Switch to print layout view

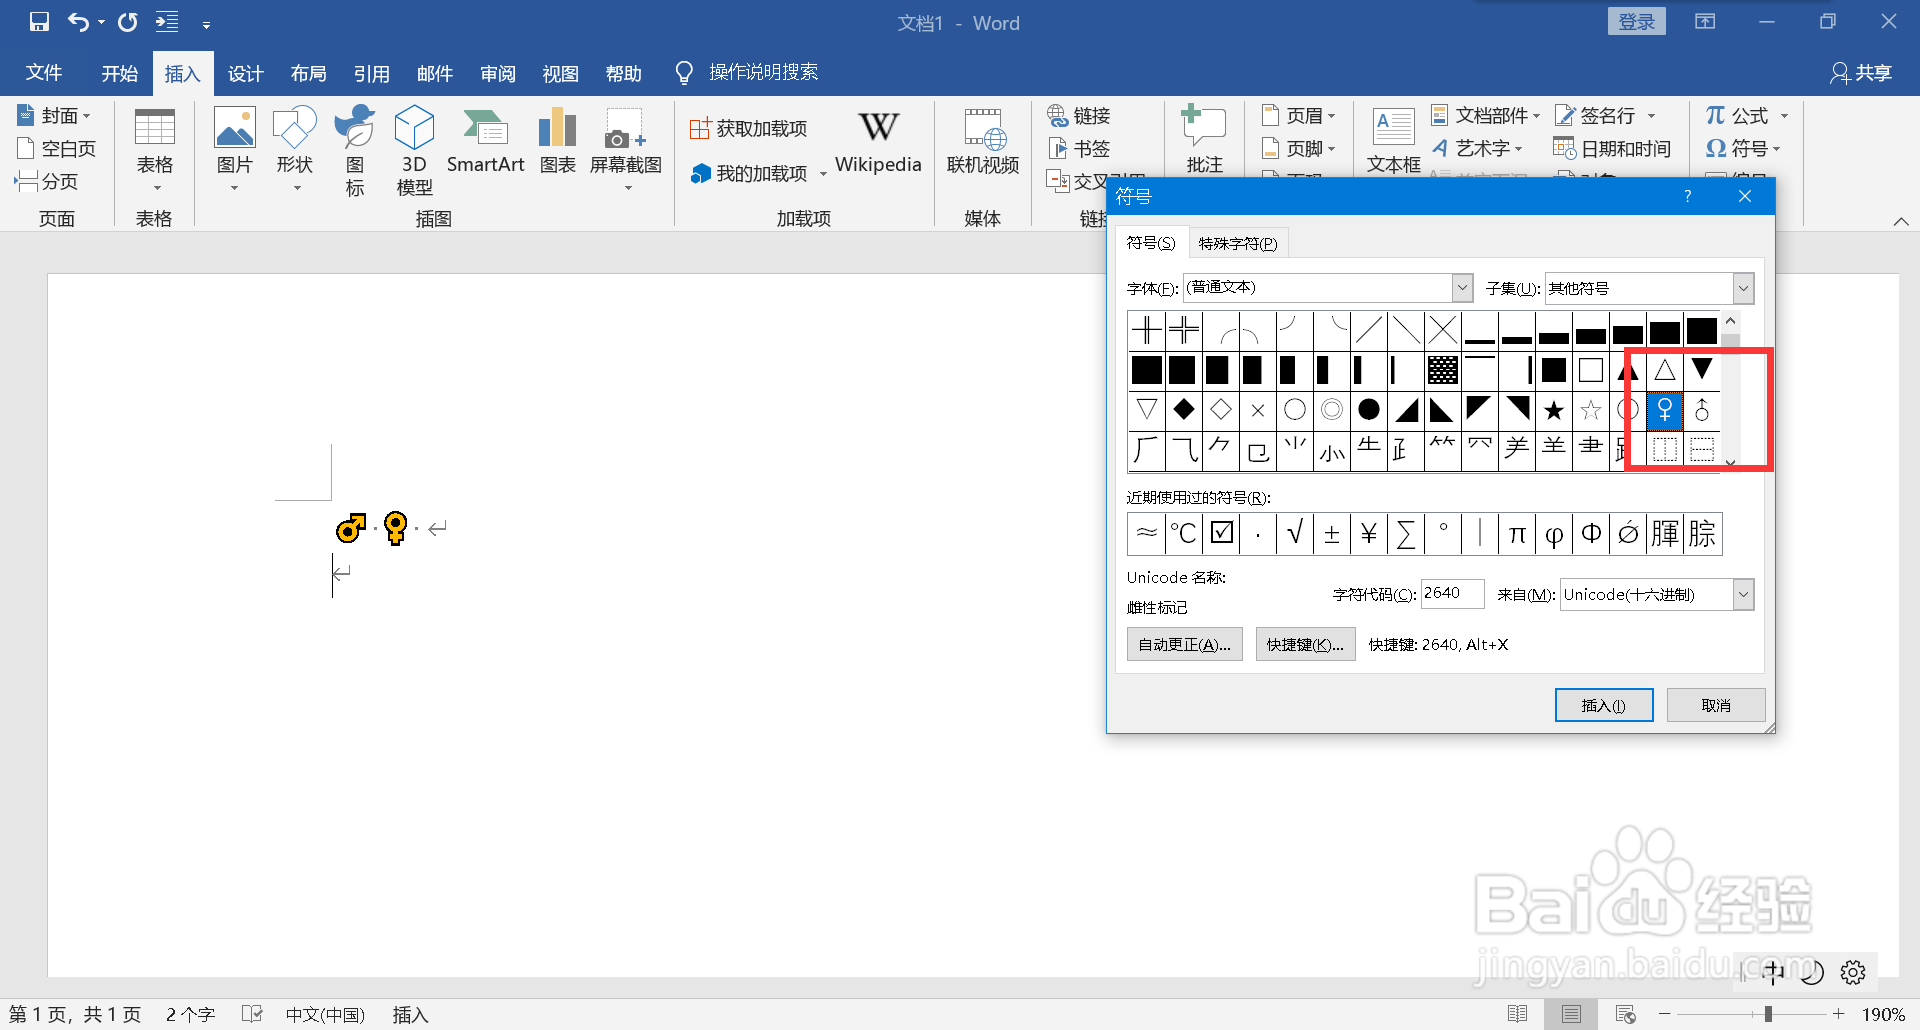coord(1571,1014)
